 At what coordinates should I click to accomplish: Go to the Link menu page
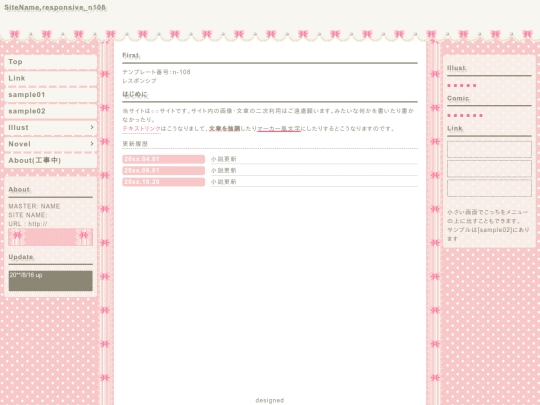[x=50, y=79]
